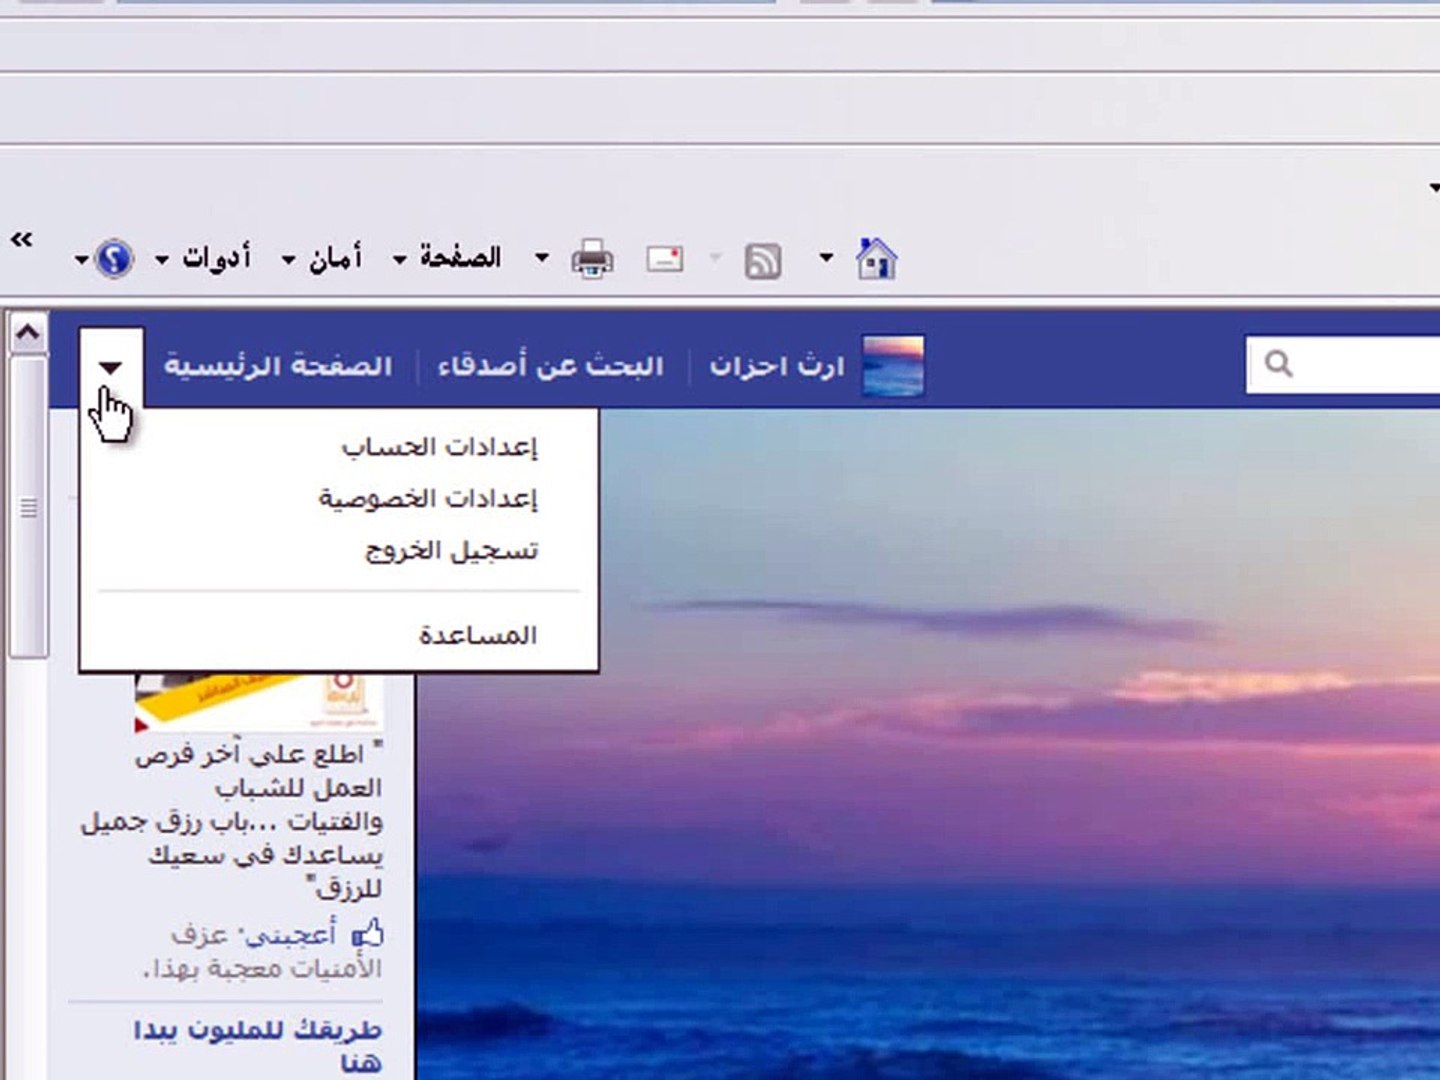Image resolution: width=1440 pixels, height=1080 pixels.
Task: Click the Print icon
Action: click(592, 259)
